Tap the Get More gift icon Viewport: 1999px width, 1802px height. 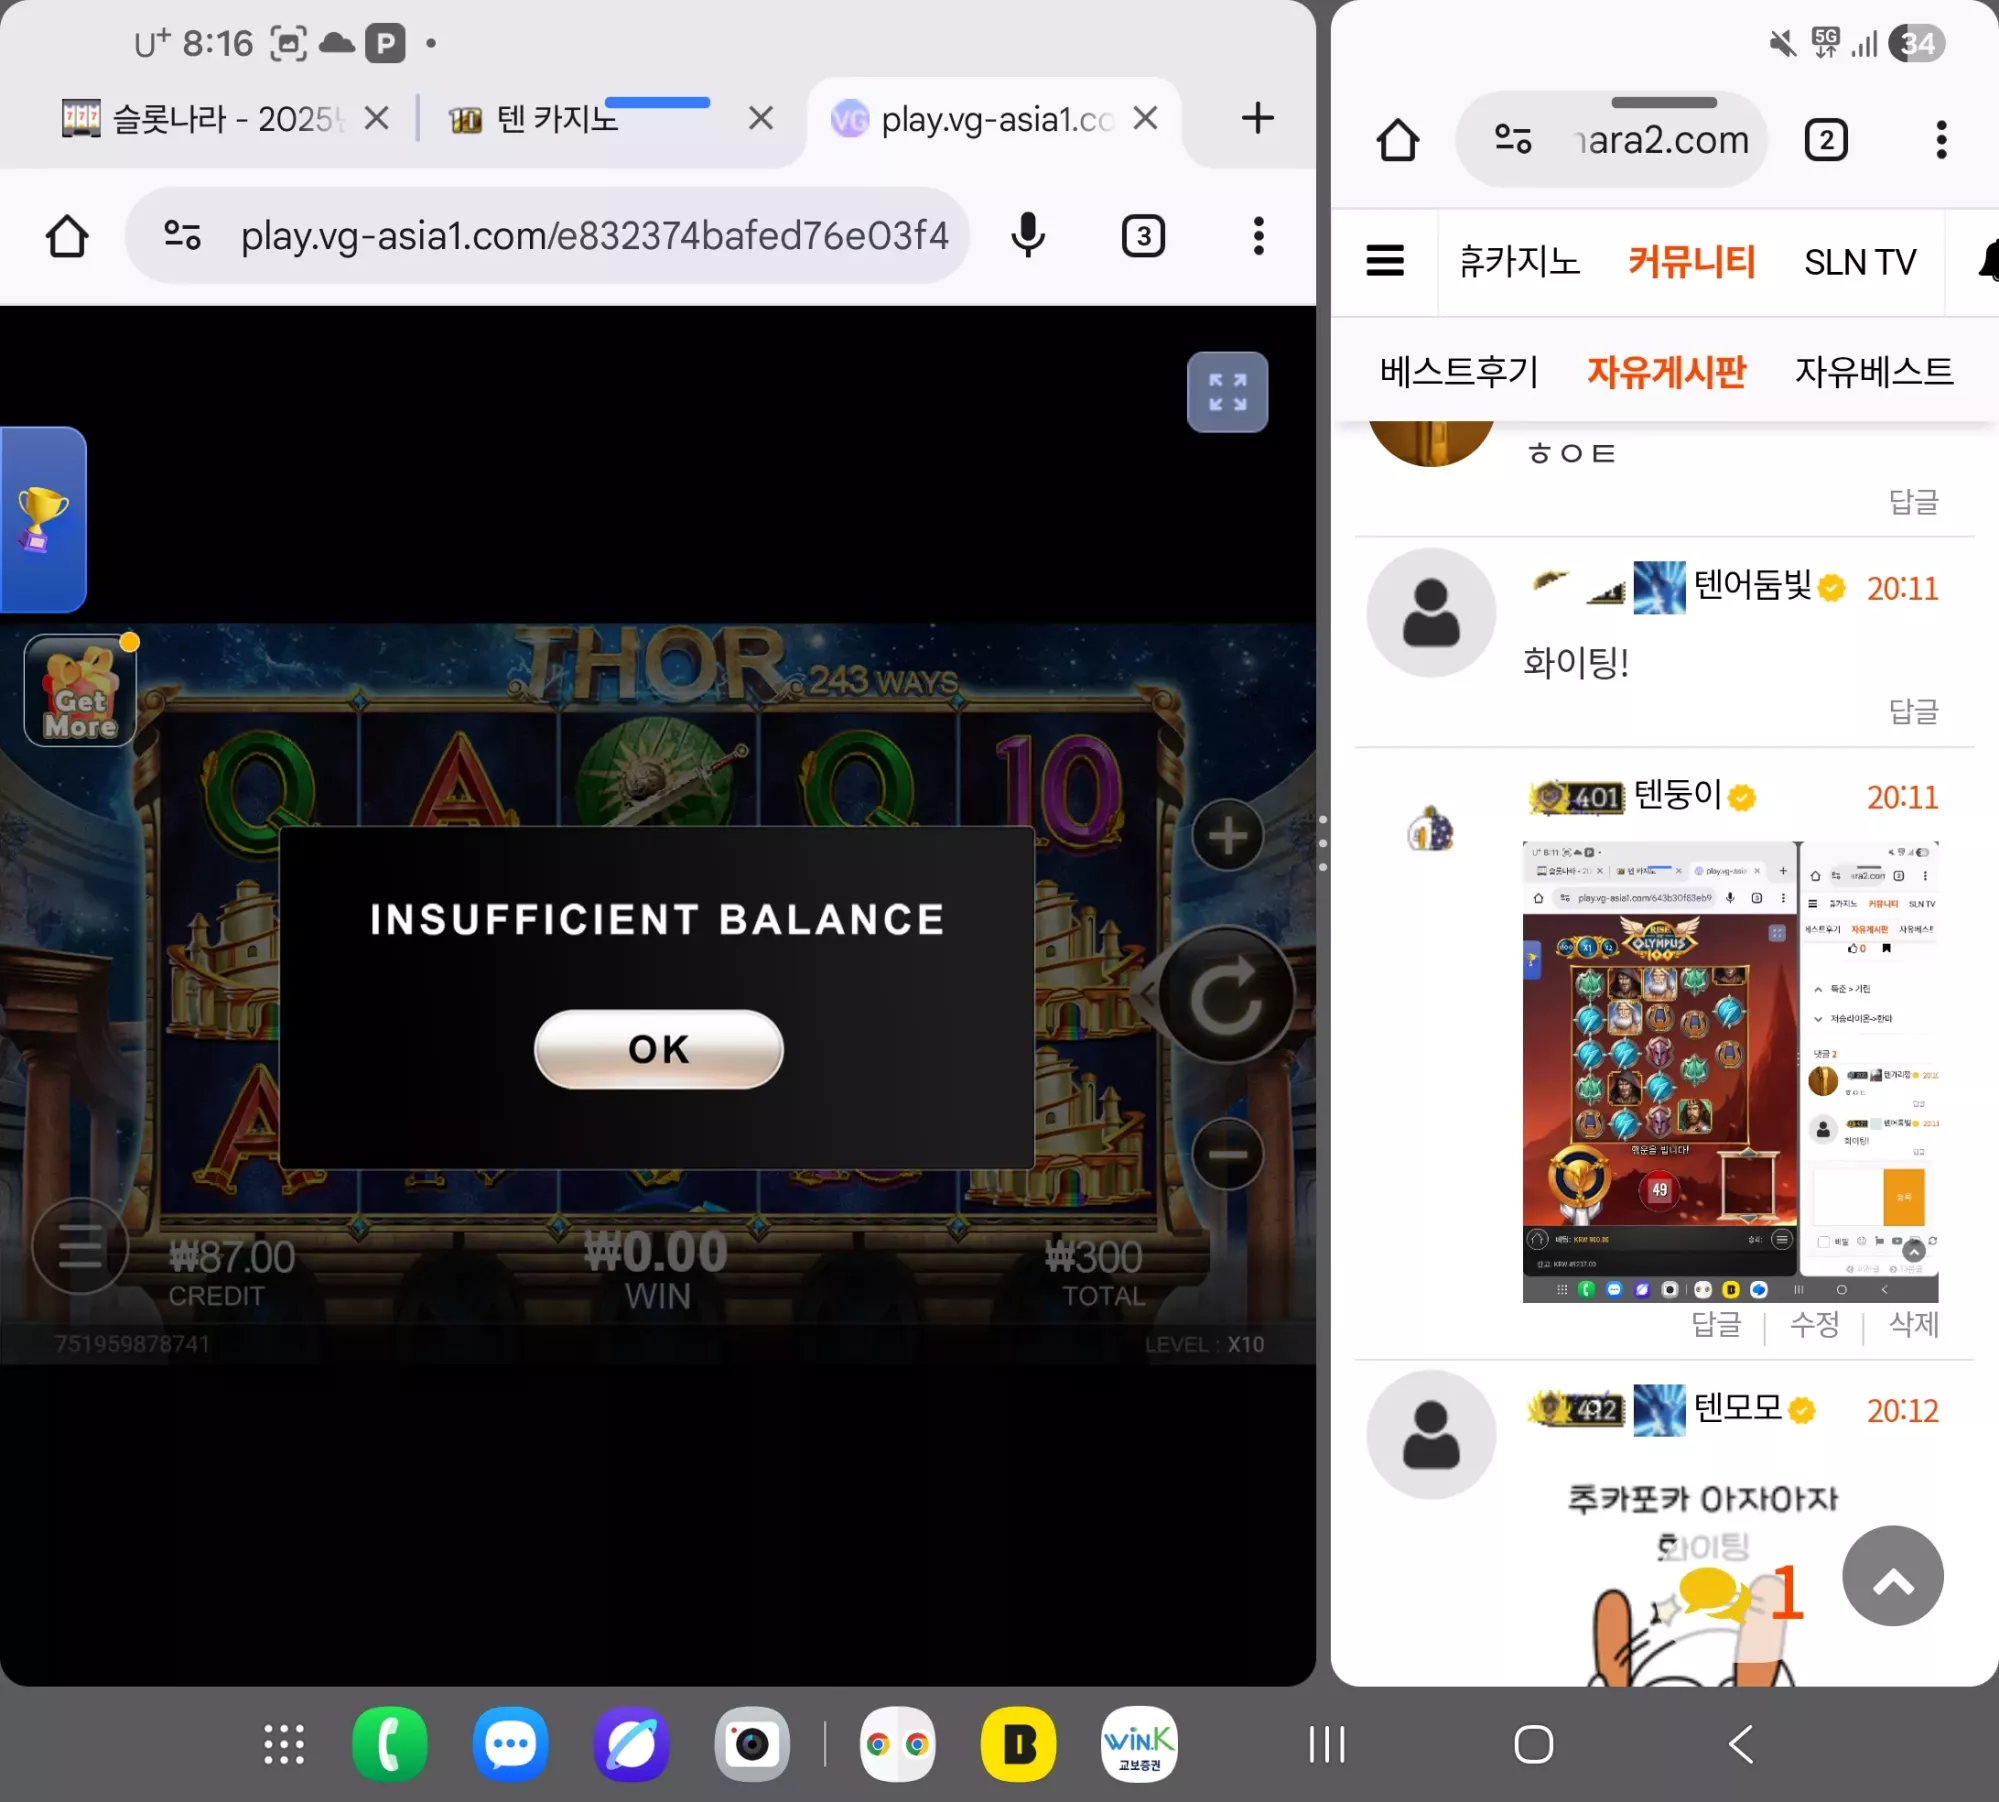80,691
